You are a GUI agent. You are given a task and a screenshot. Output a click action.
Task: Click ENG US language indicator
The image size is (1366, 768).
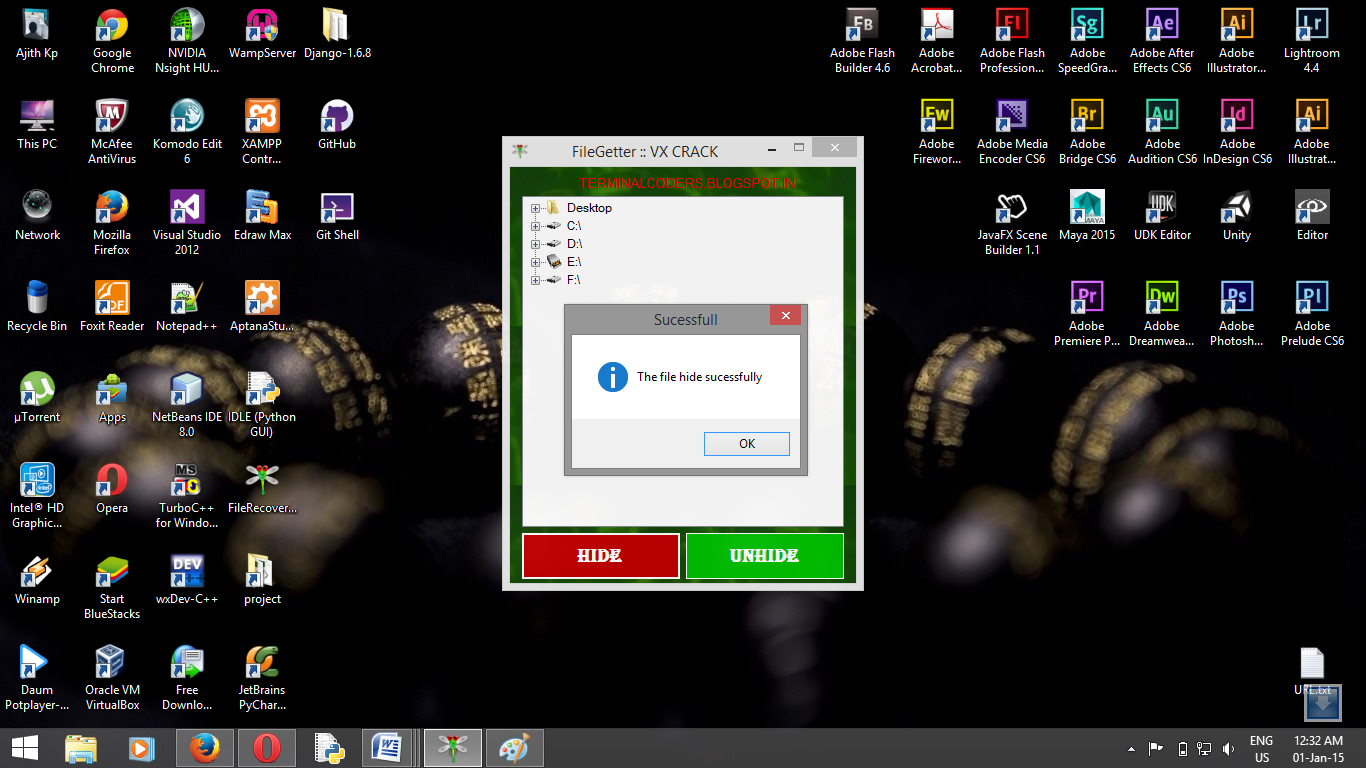coord(1262,749)
